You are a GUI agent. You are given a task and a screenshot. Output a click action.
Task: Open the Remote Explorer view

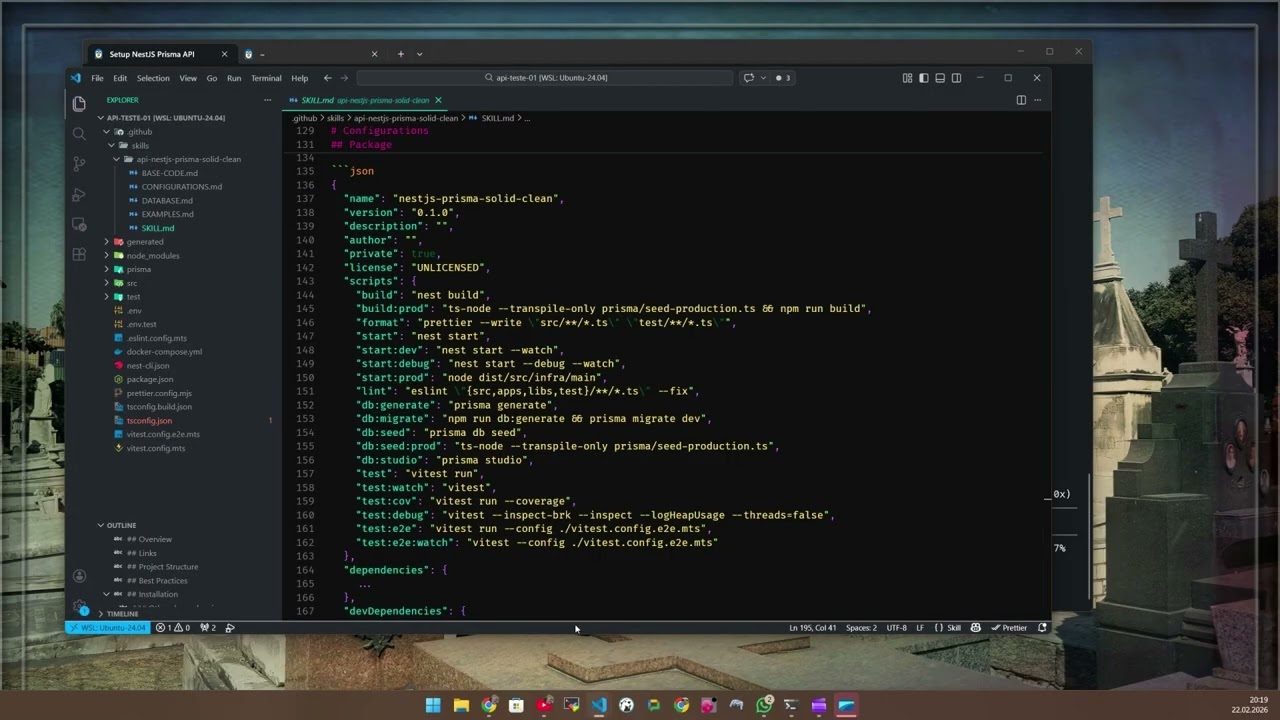[79, 225]
